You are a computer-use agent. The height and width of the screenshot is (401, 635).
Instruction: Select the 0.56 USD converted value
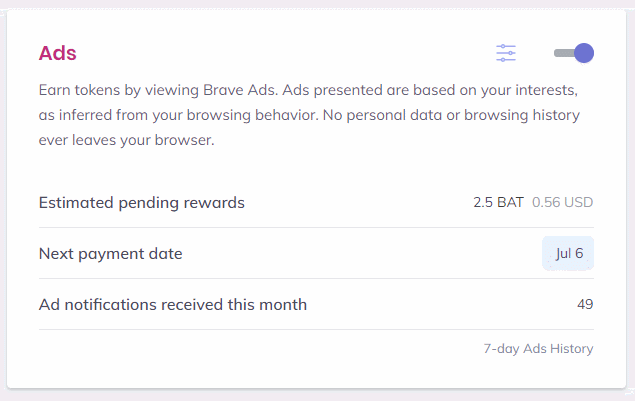pyautogui.click(x=563, y=202)
